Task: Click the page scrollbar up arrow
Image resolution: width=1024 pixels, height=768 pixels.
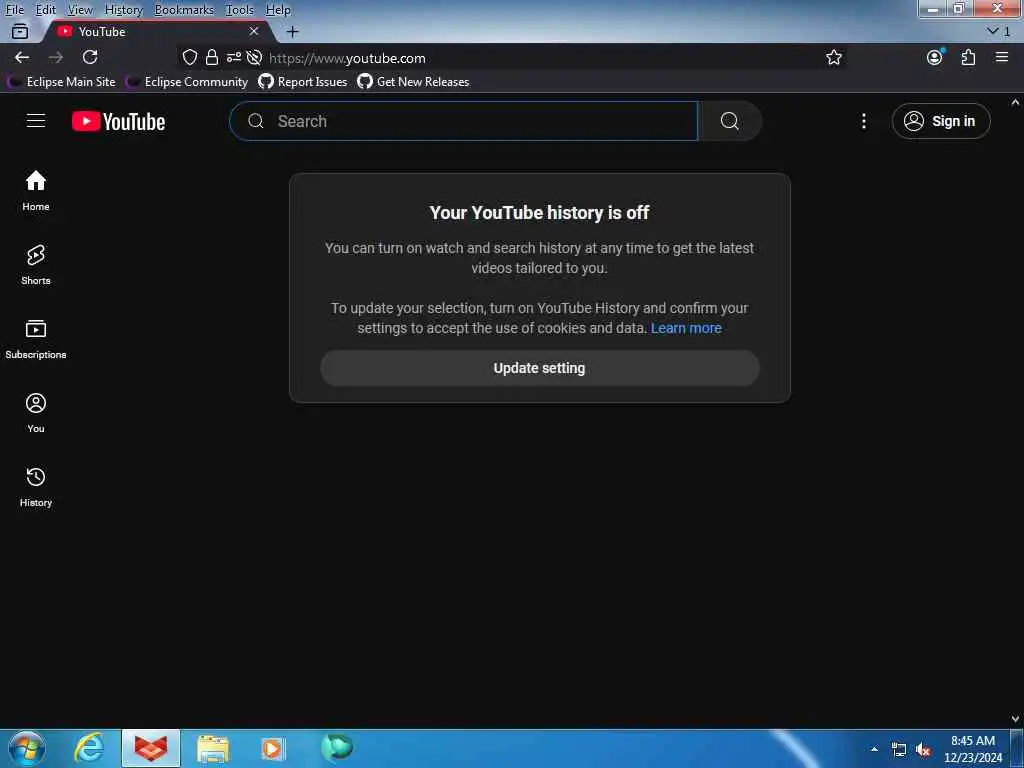Action: point(1015,102)
